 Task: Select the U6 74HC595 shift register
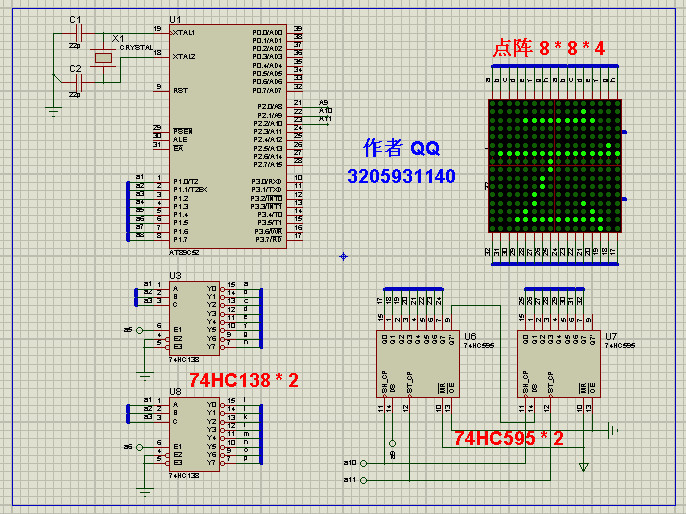tap(418, 364)
